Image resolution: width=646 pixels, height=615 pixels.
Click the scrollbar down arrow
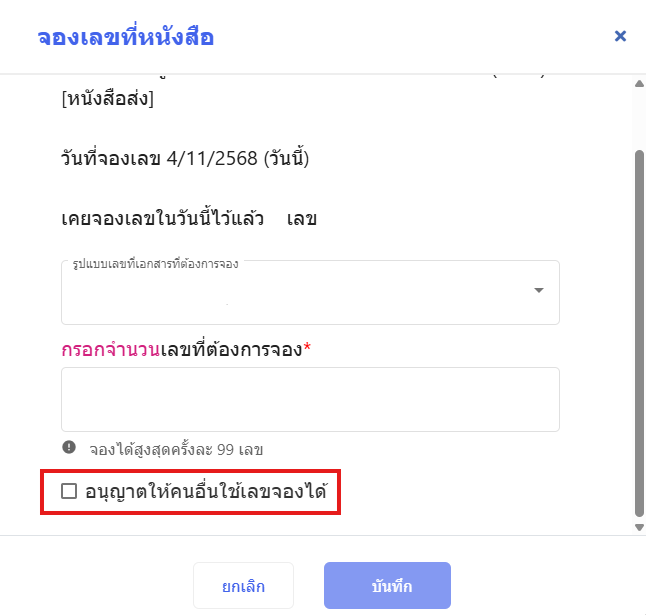tap(639, 527)
